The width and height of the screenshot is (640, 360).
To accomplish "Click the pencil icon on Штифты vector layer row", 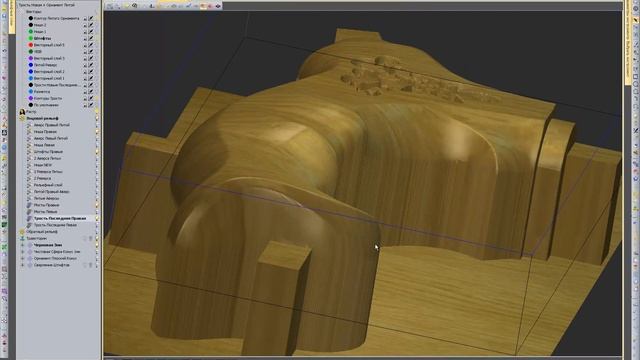I will (x=91, y=38).
